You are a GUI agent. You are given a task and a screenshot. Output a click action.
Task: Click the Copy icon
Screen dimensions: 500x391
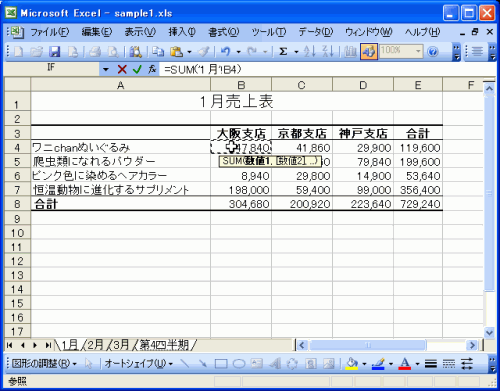pos(158,51)
